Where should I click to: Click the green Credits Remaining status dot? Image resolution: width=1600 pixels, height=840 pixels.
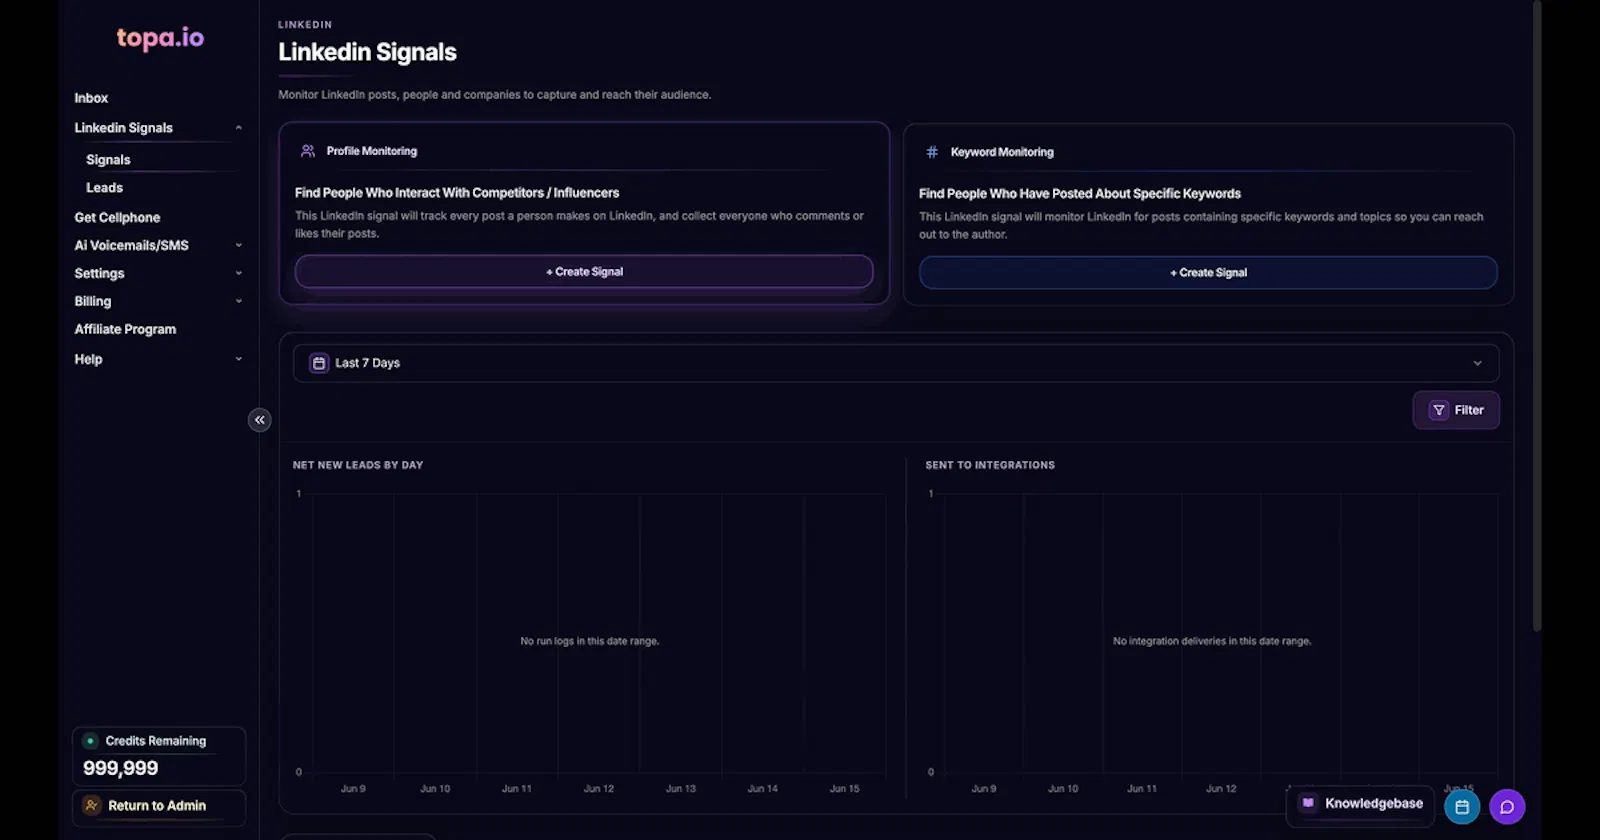coord(90,741)
